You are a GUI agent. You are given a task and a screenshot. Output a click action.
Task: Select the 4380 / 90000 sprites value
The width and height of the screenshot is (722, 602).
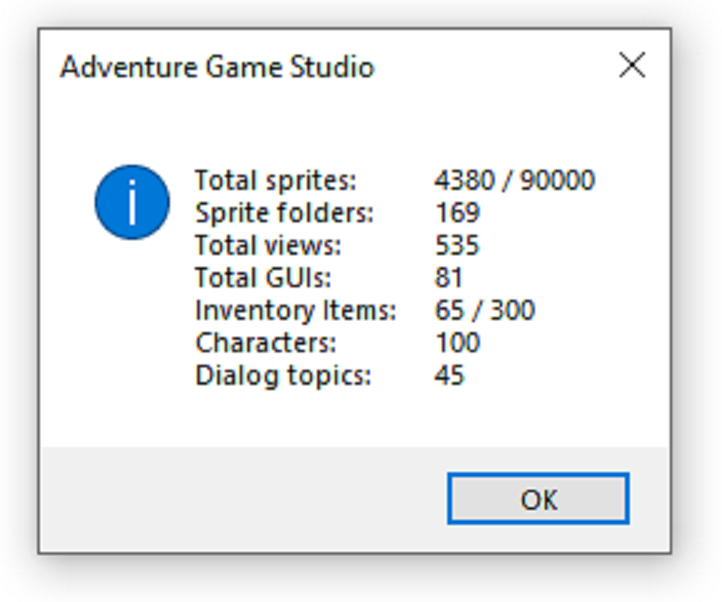[x=514, y=181]
